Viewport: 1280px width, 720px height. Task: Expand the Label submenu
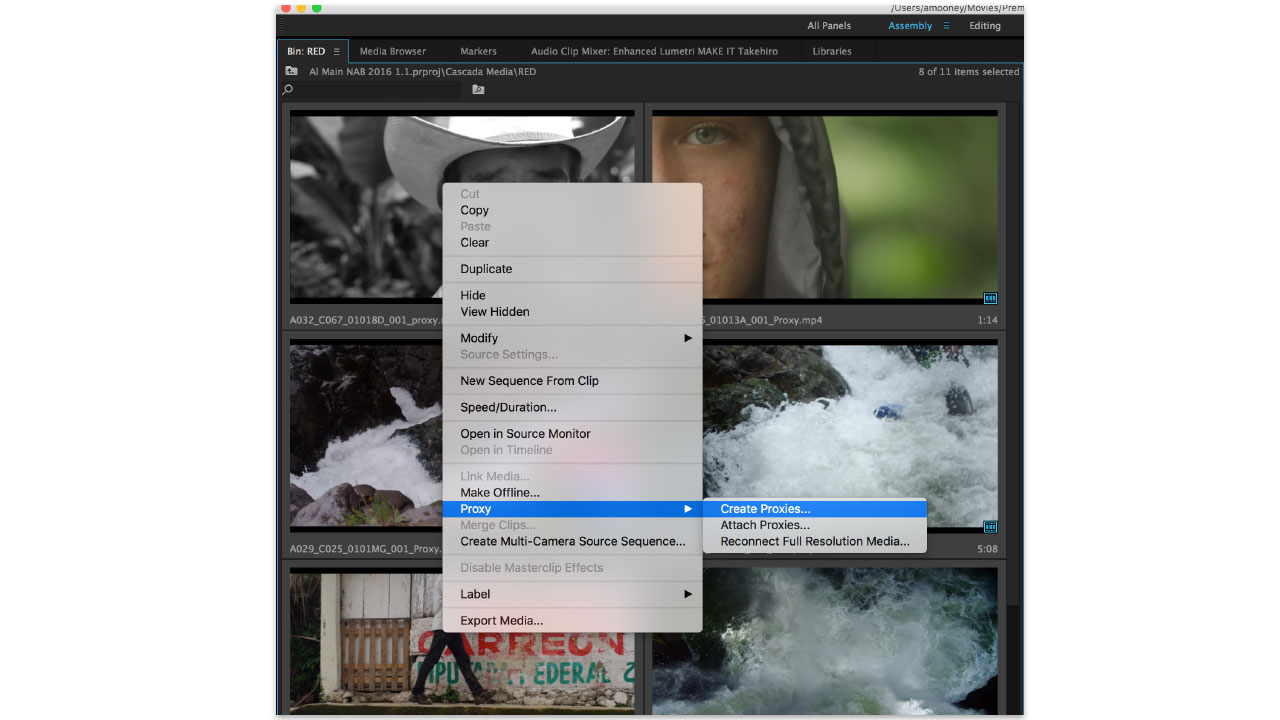[687, 594]
